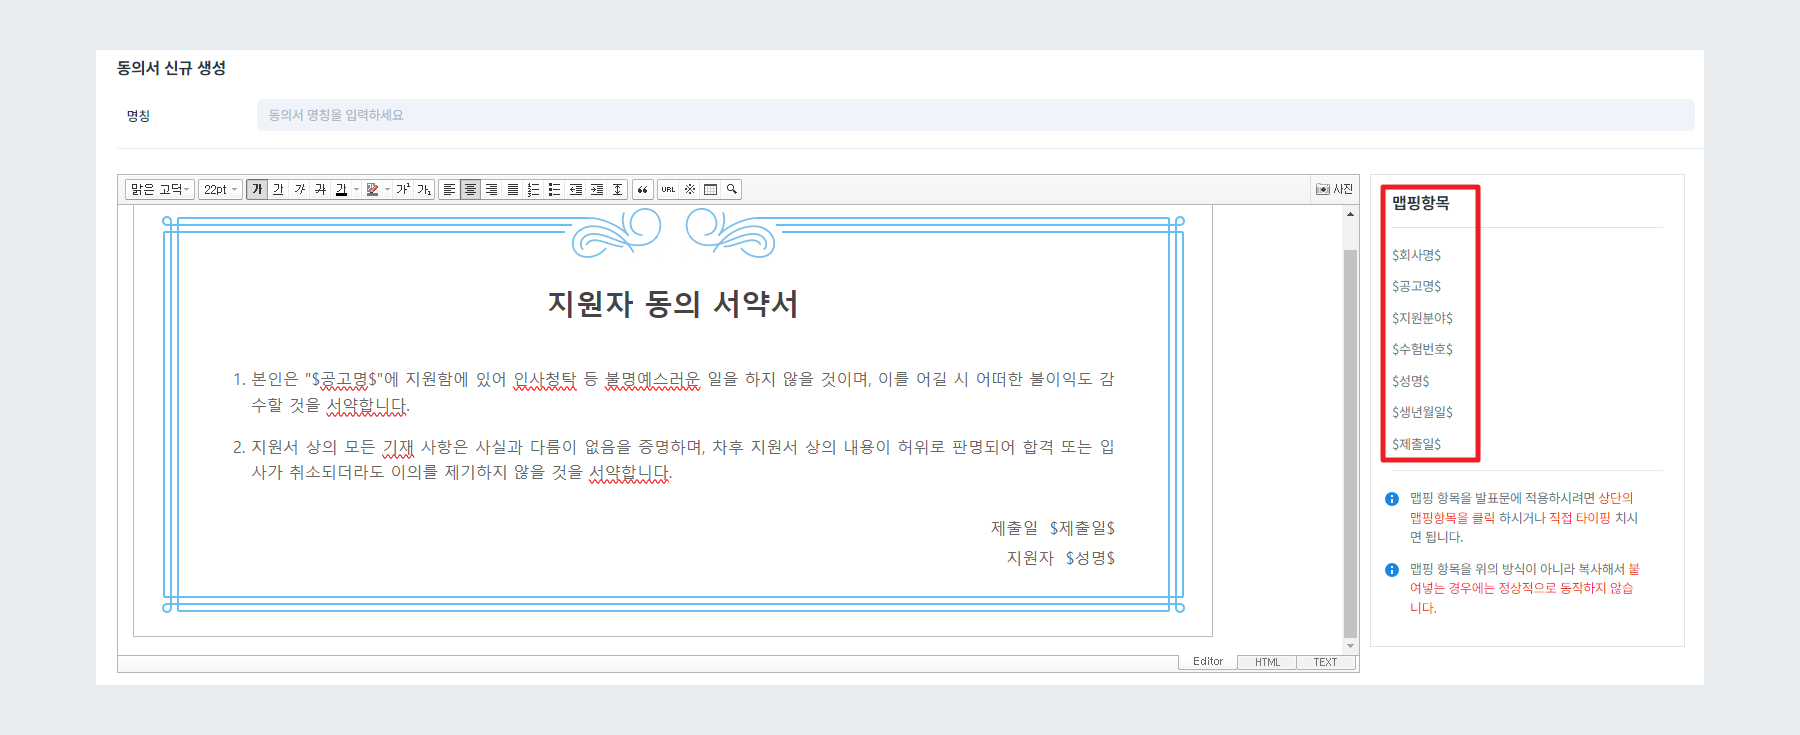The image size is (1800, 735).
Task: Insert the $지원분야$ mapping item
Action: (x=1422, y=318)
